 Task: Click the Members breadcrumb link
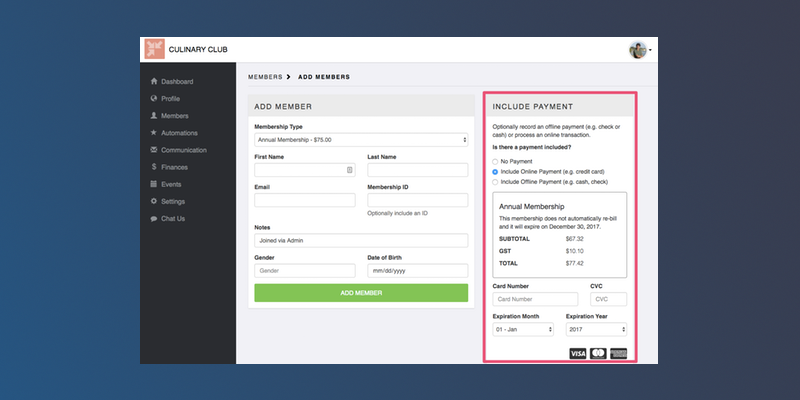[265, 77]
